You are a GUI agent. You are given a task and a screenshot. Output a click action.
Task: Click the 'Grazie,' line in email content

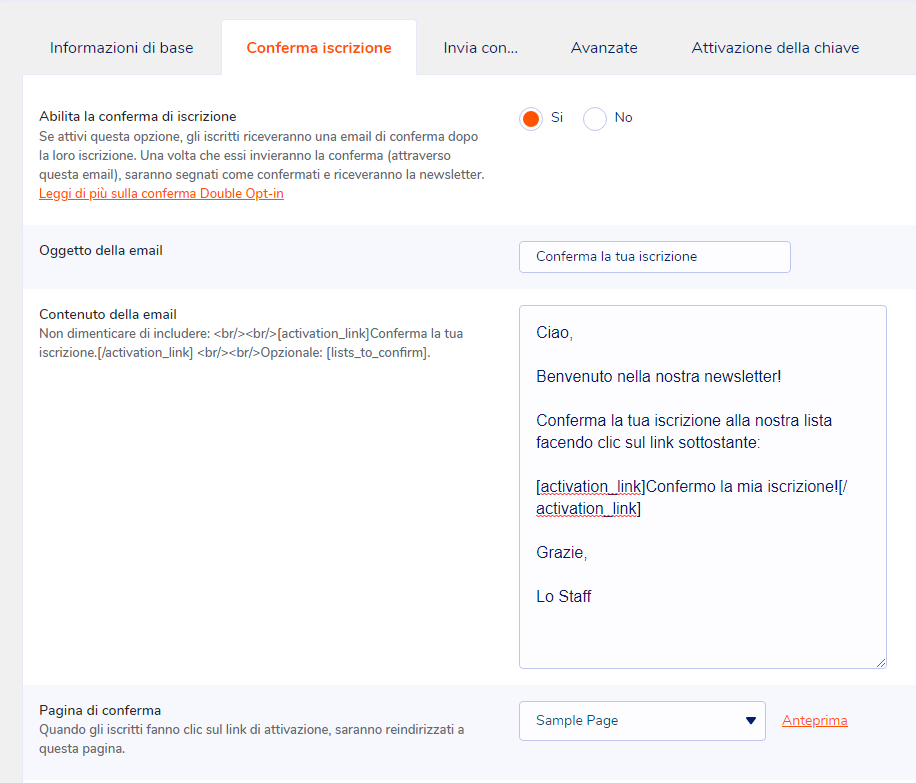coord(561,553)
